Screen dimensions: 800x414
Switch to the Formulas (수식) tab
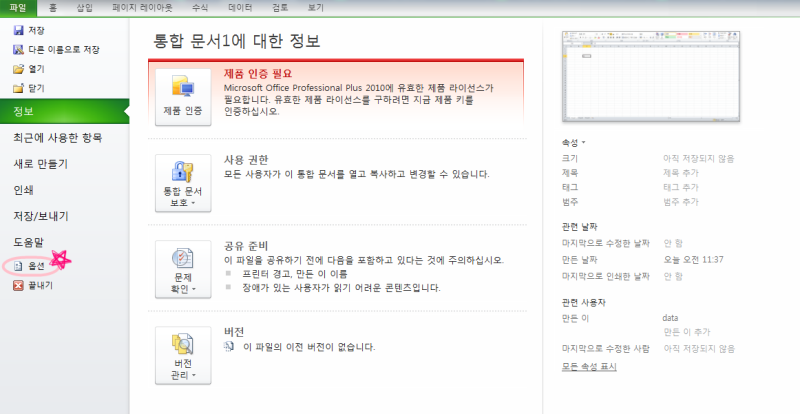pos(200,8)
